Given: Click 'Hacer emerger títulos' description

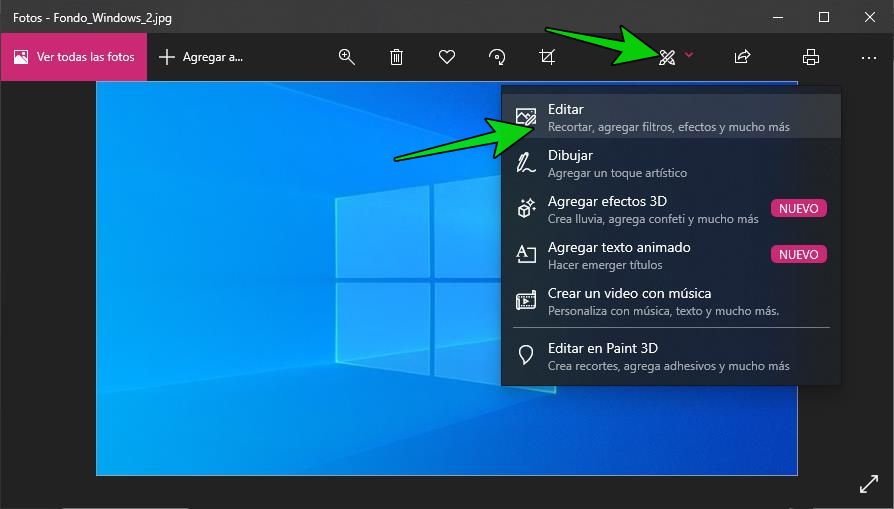Looking at the screenshot, I should [604, 265].
